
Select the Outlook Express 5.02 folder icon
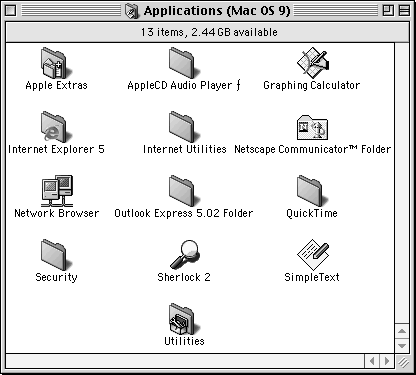(184, 191)
